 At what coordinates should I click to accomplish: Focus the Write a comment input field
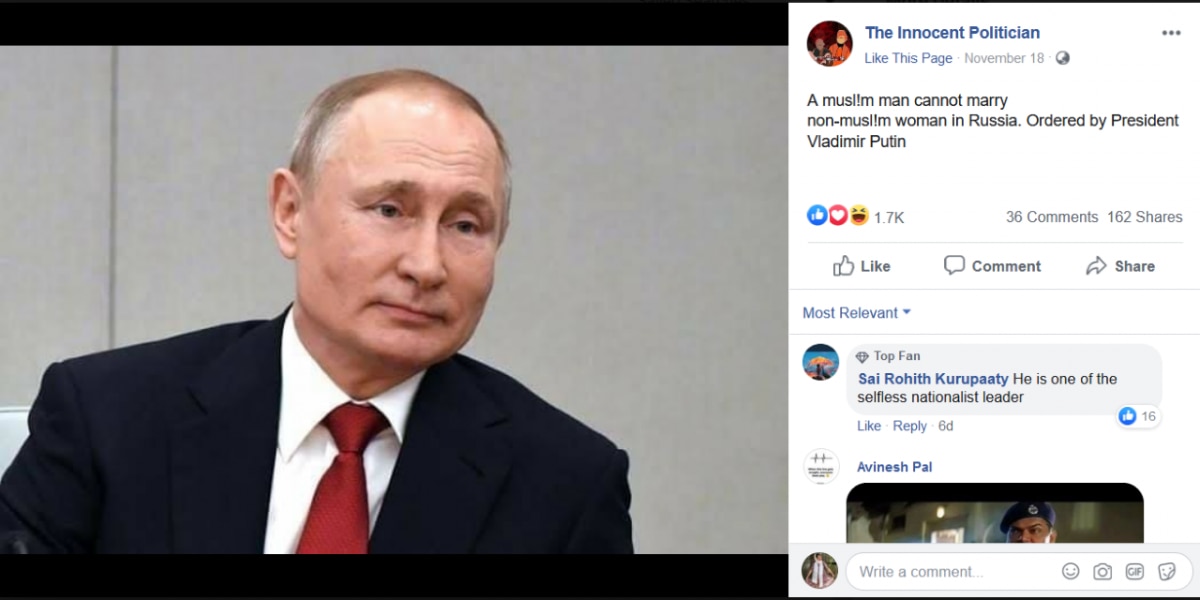[x=950, y=572]
